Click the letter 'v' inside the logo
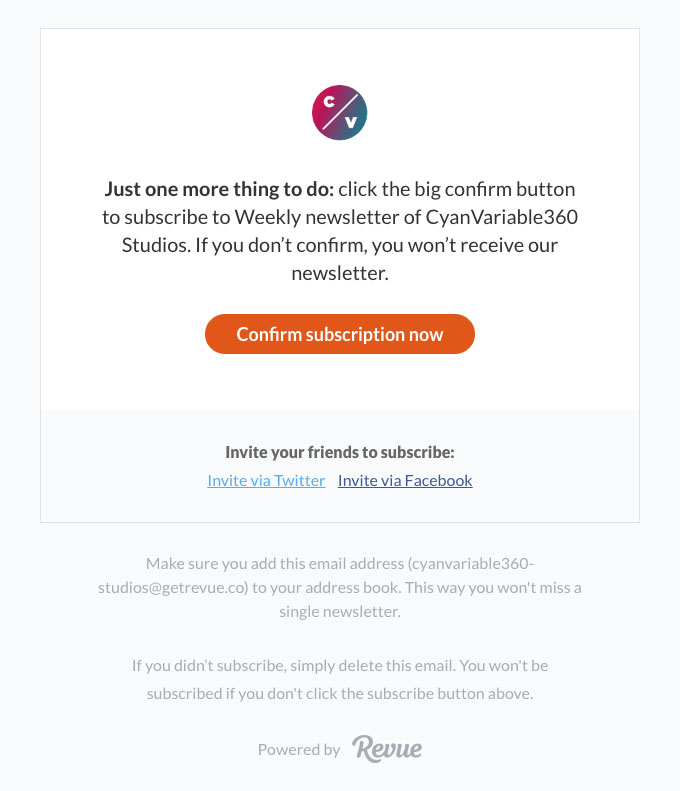 point(351,122)
